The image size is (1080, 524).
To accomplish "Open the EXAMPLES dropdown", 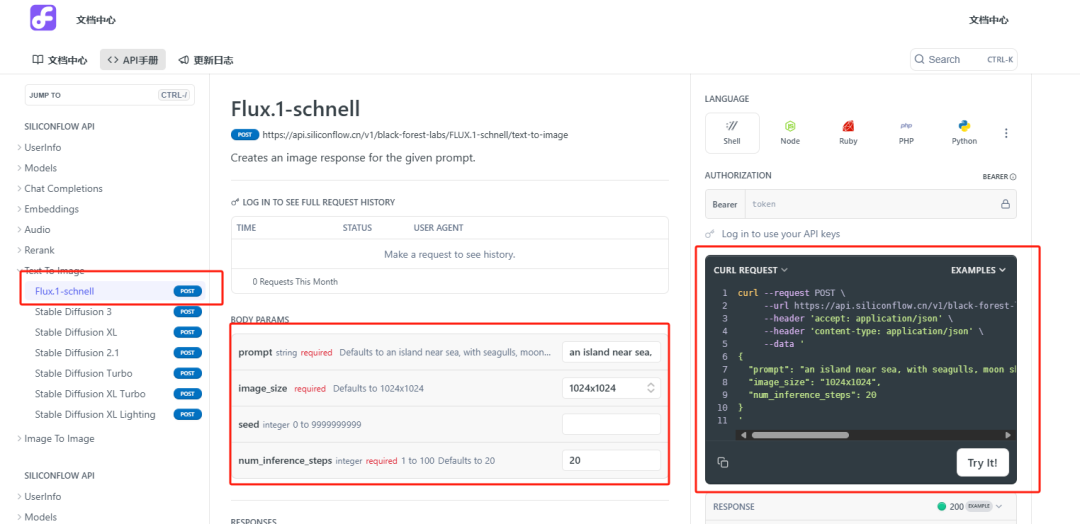I will (x=979, y=271).
